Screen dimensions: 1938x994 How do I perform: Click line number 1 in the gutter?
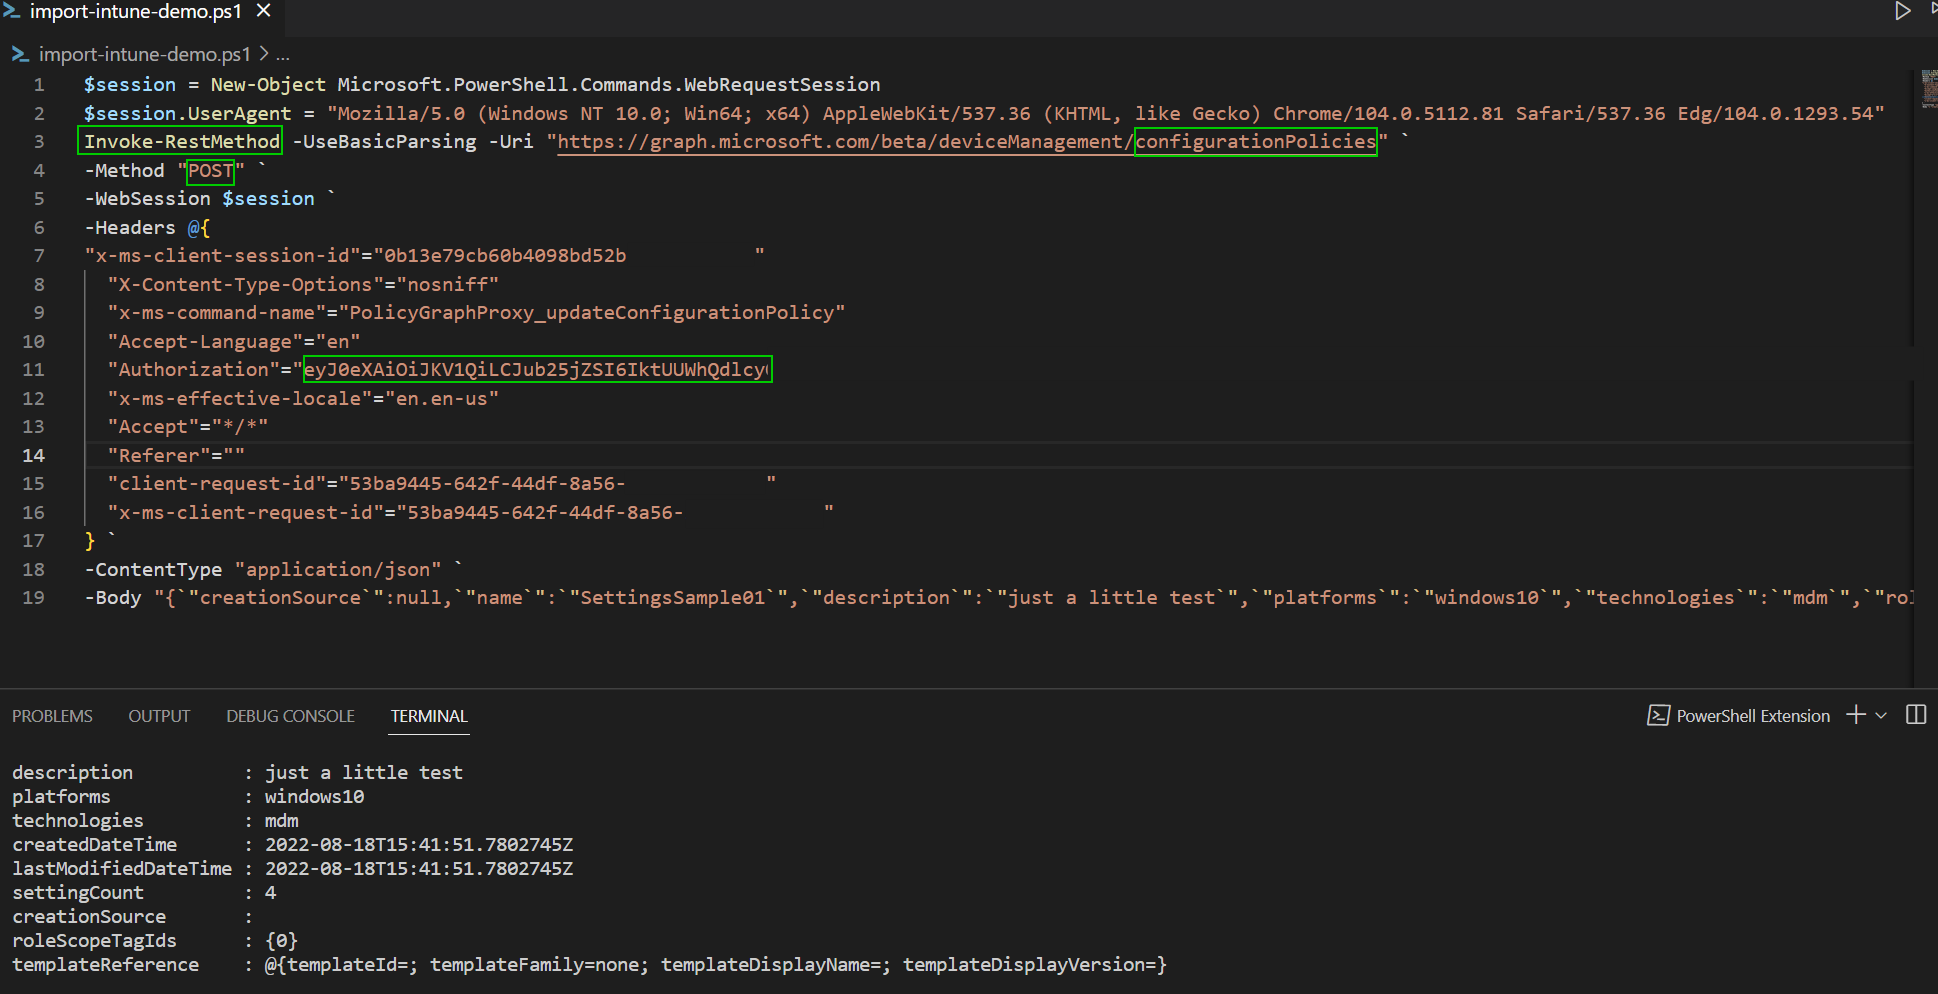point(39,85)
